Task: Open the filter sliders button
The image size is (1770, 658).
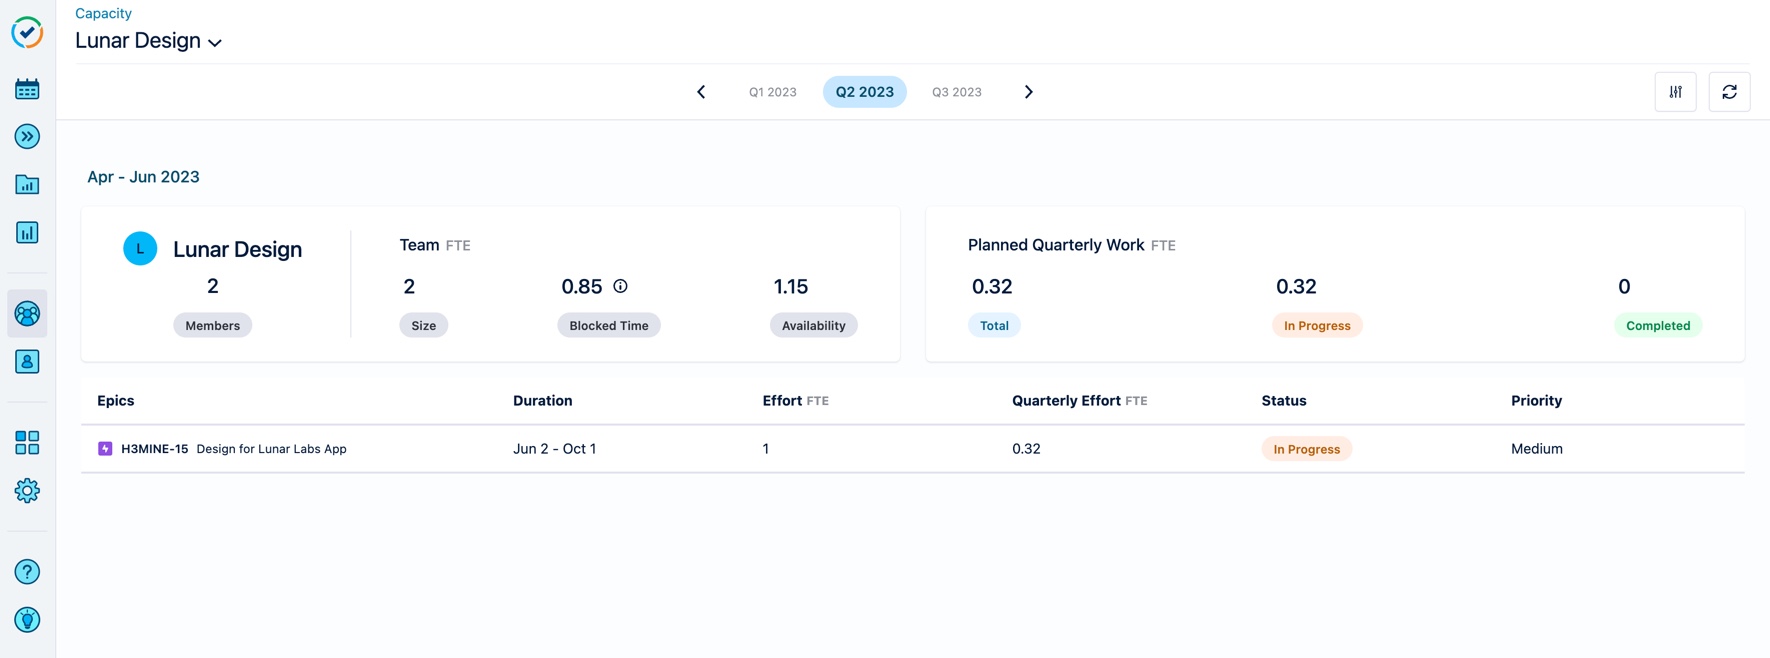Action: pos(1675,92)
